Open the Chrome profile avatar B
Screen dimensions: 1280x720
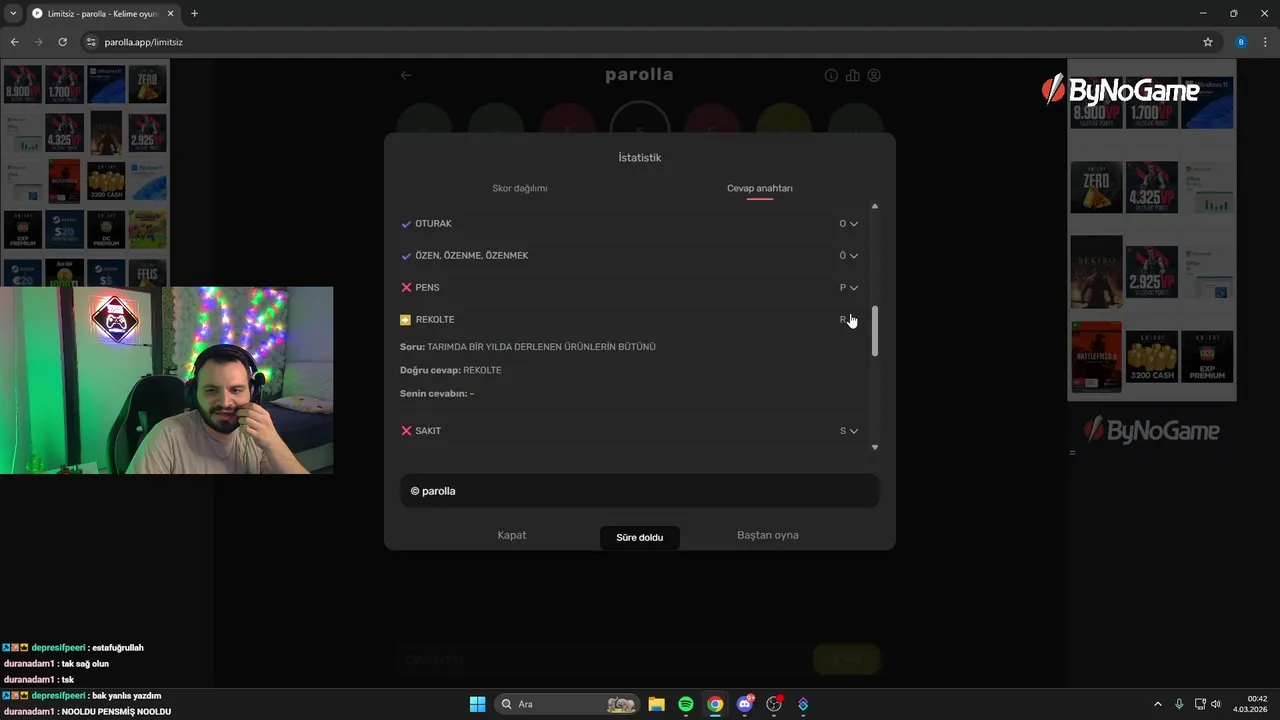click(1241, 42)
